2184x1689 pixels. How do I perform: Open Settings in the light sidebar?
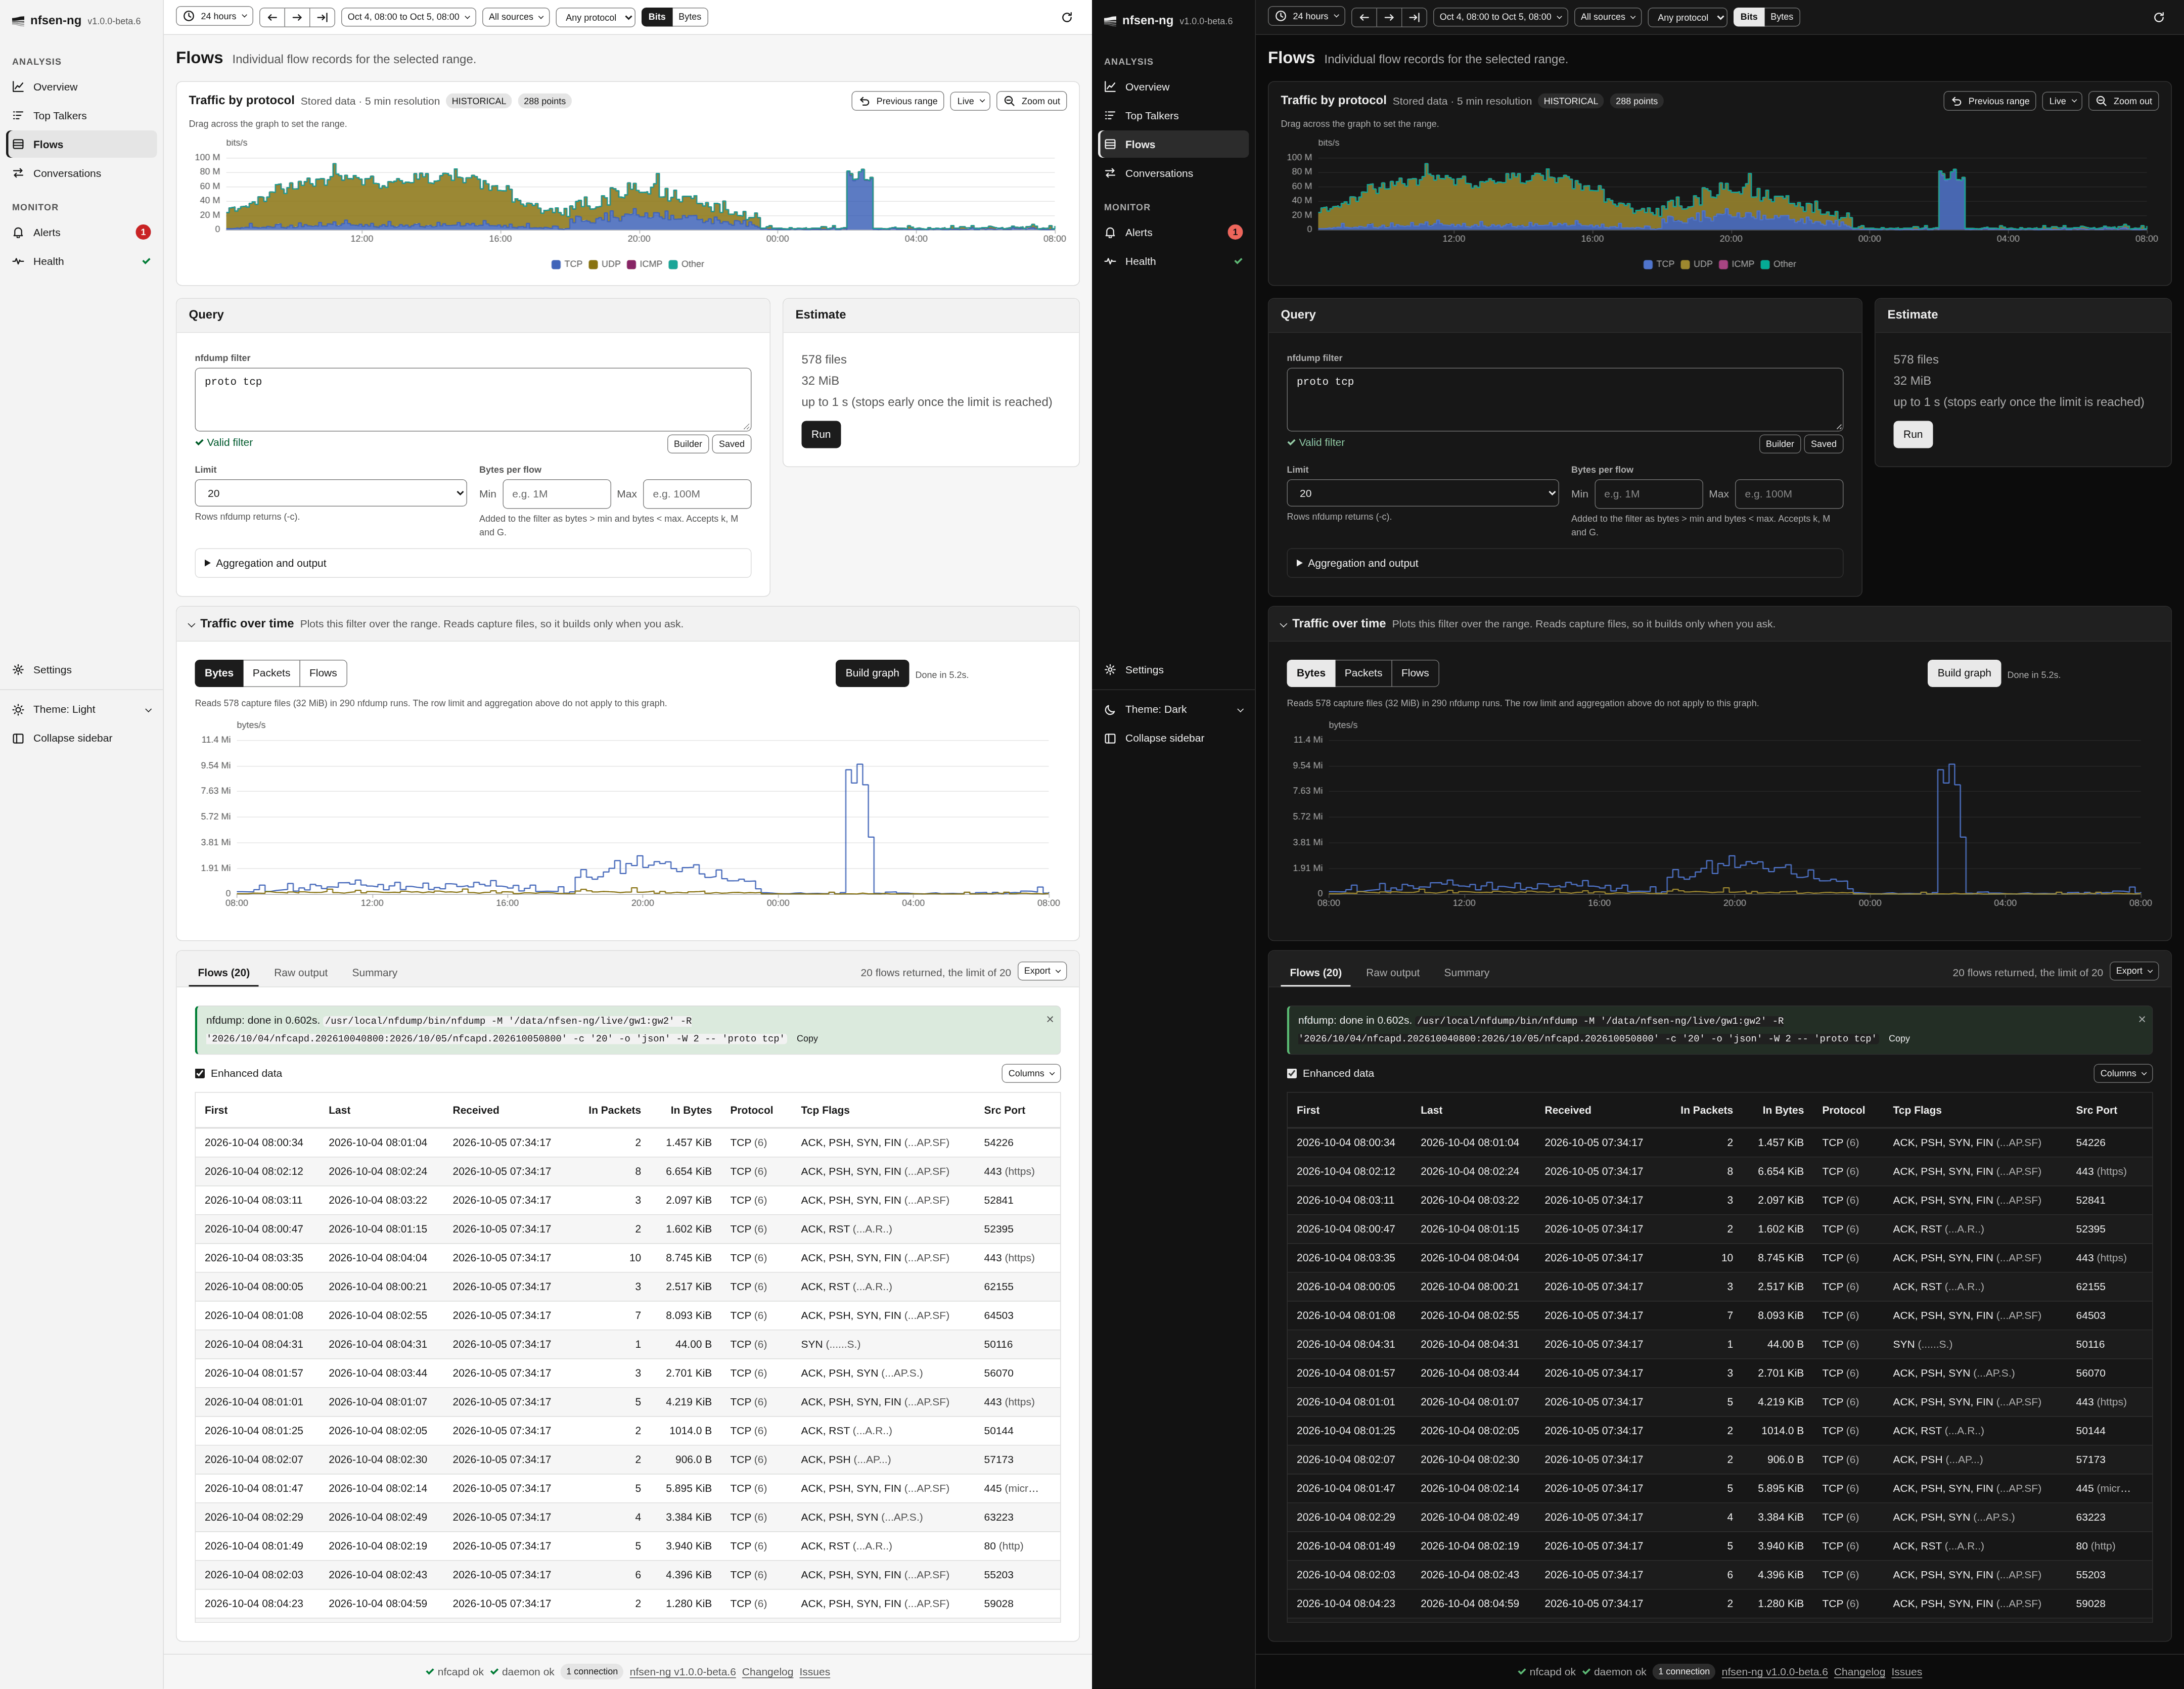[x=81, y=670]
